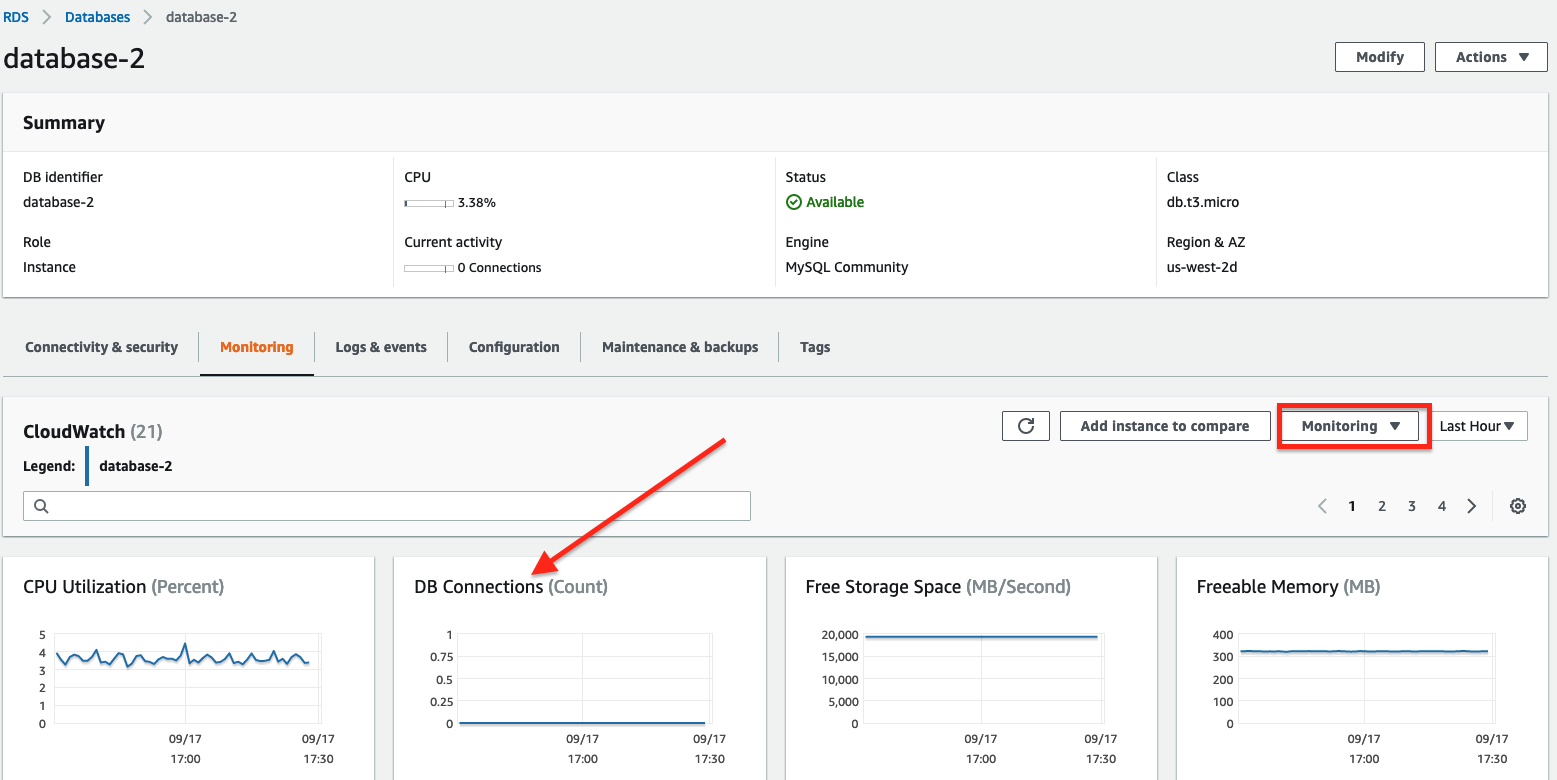
Task: Open the graph preferences gear icon
Action: [1518, 505]
